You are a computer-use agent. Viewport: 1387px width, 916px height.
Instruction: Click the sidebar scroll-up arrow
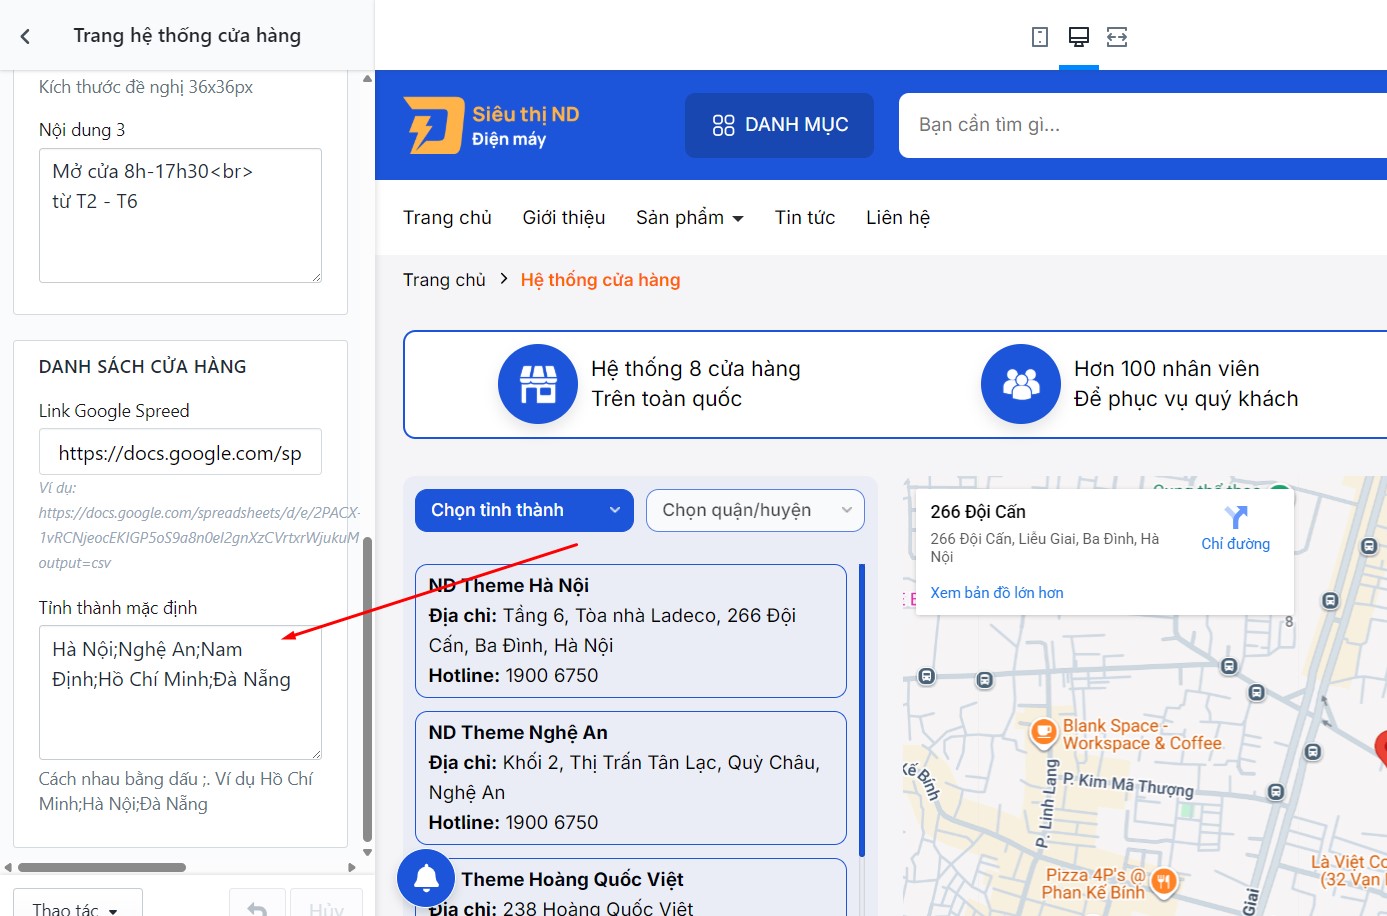367,78
